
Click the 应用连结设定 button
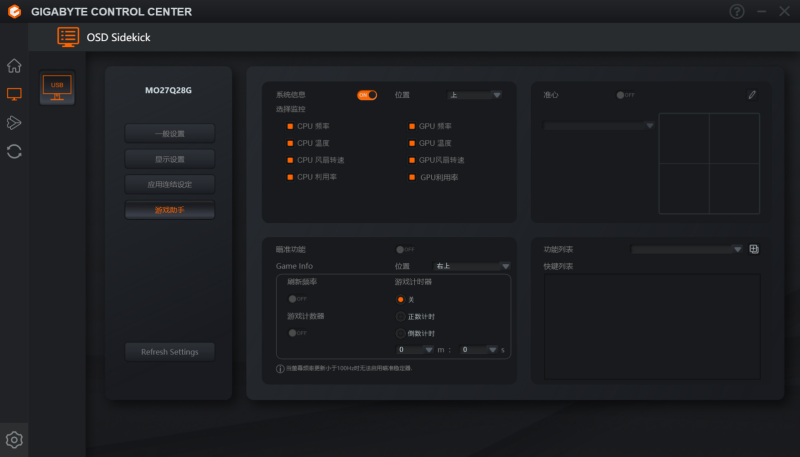[170, 184]
